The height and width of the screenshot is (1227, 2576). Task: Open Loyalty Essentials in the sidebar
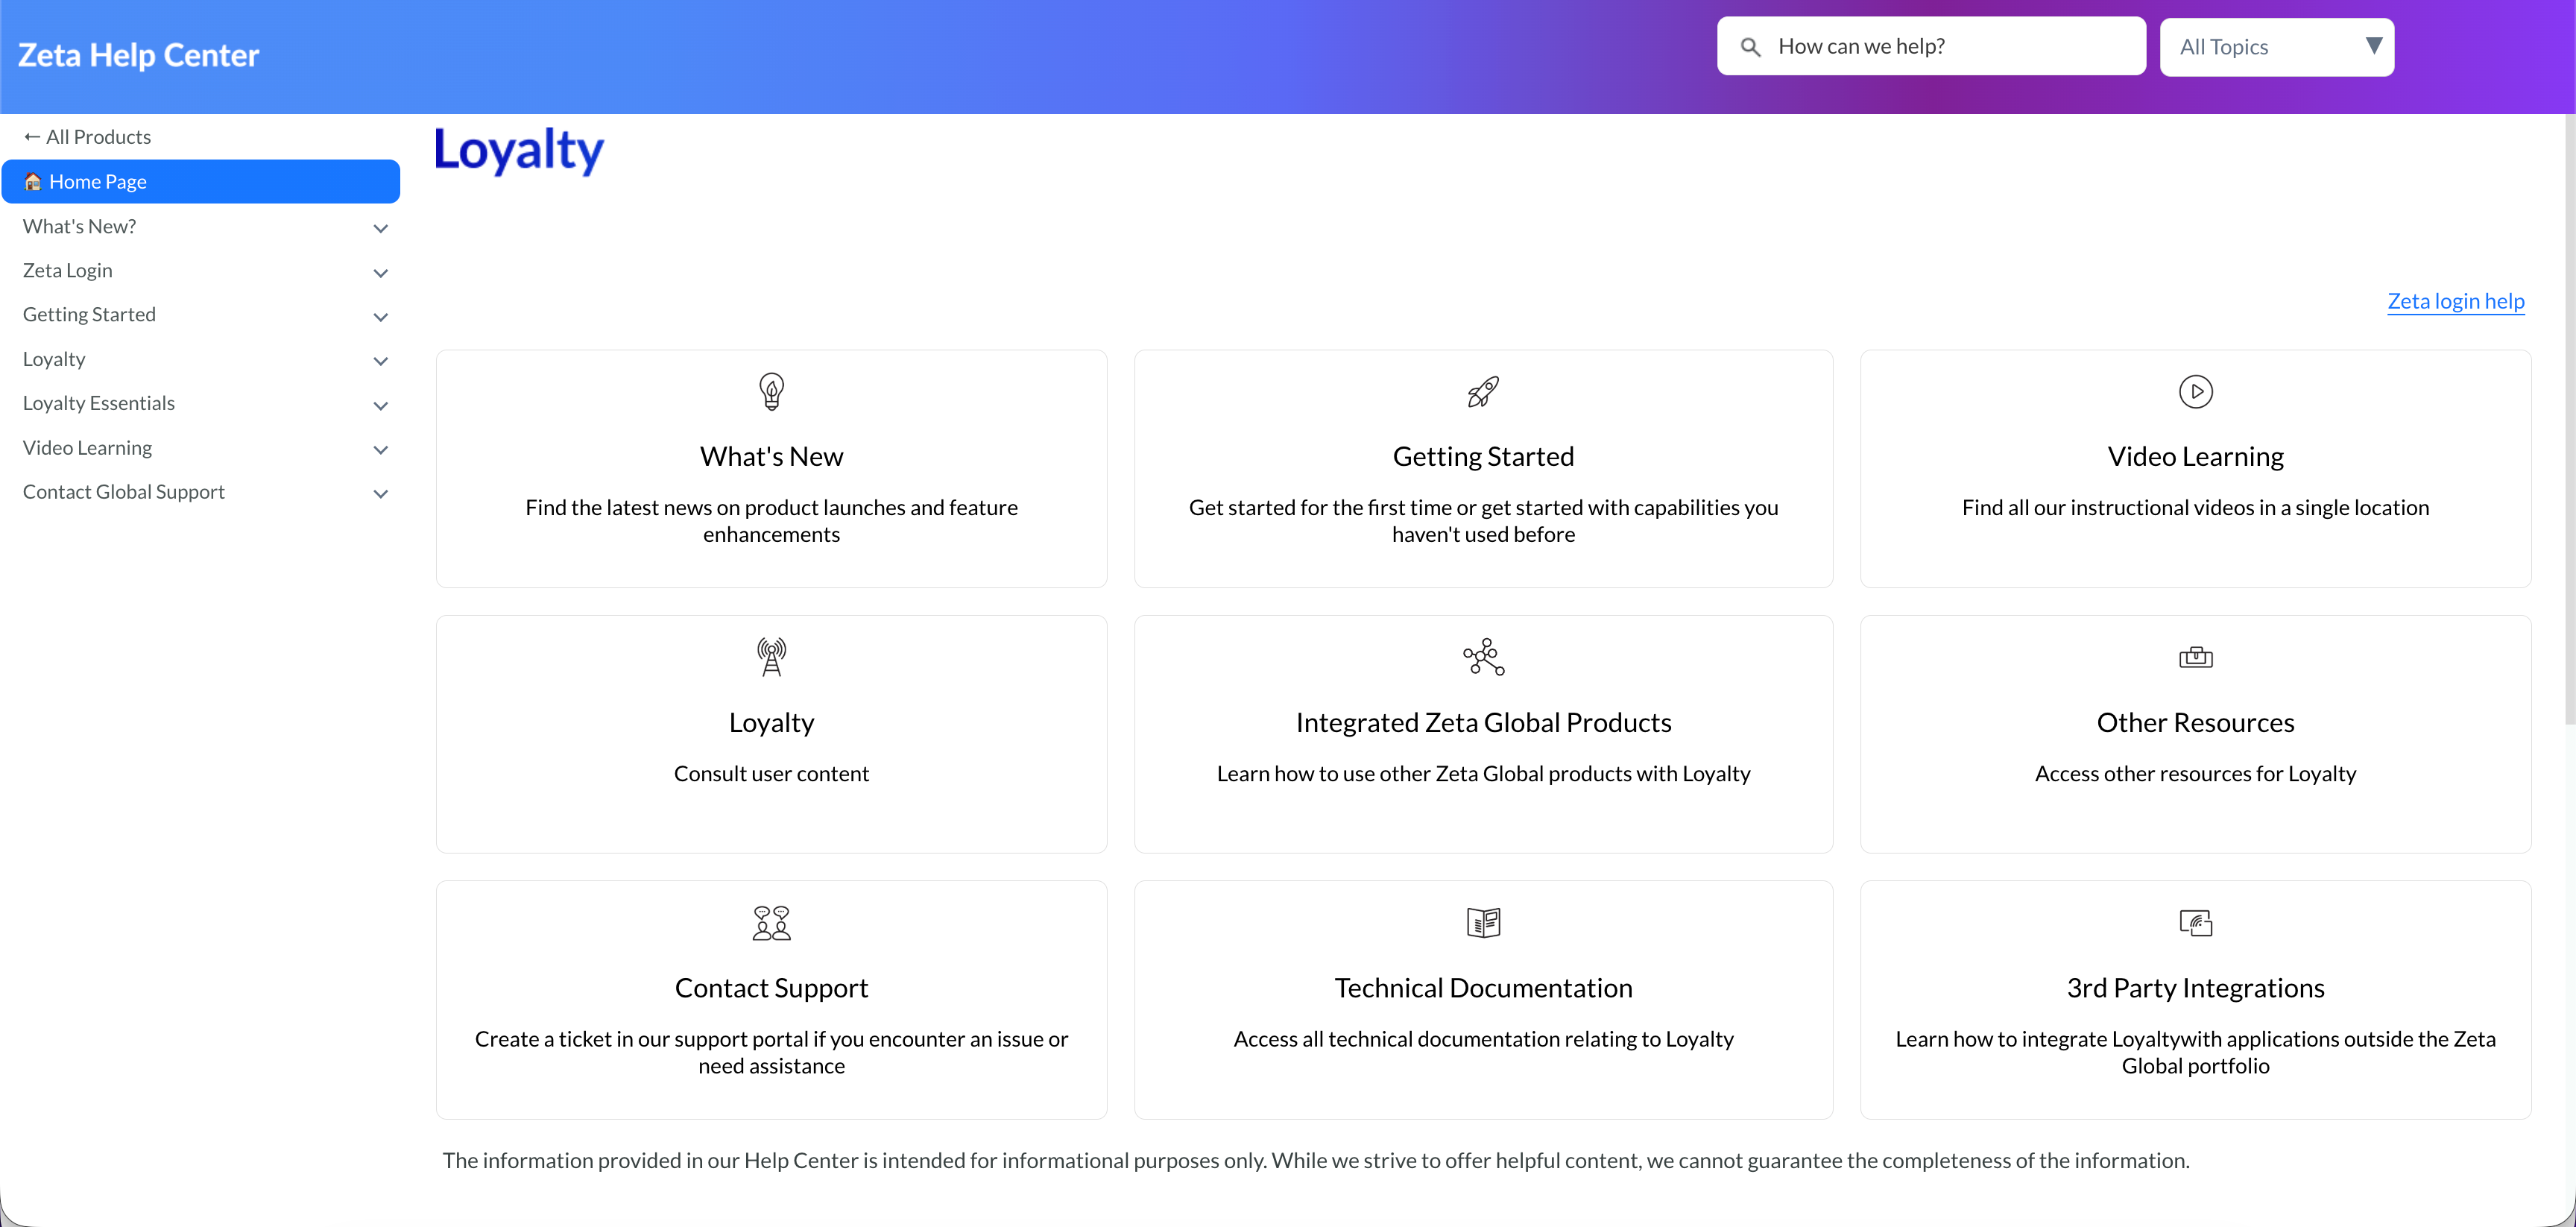click(x=98, y=403)
